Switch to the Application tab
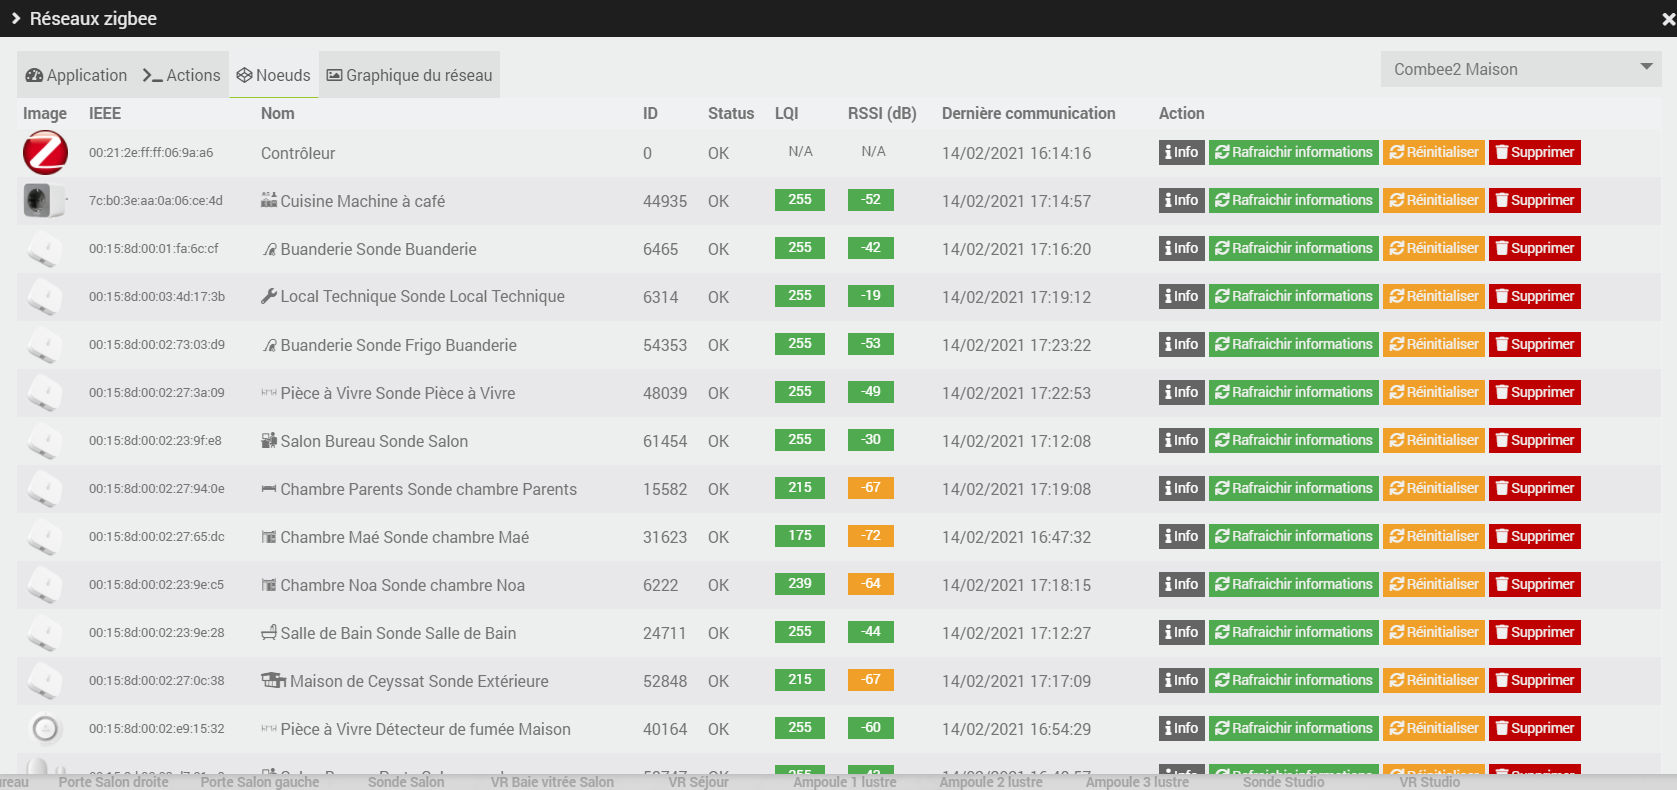The image size is (1677, 790). coord(76,75)
